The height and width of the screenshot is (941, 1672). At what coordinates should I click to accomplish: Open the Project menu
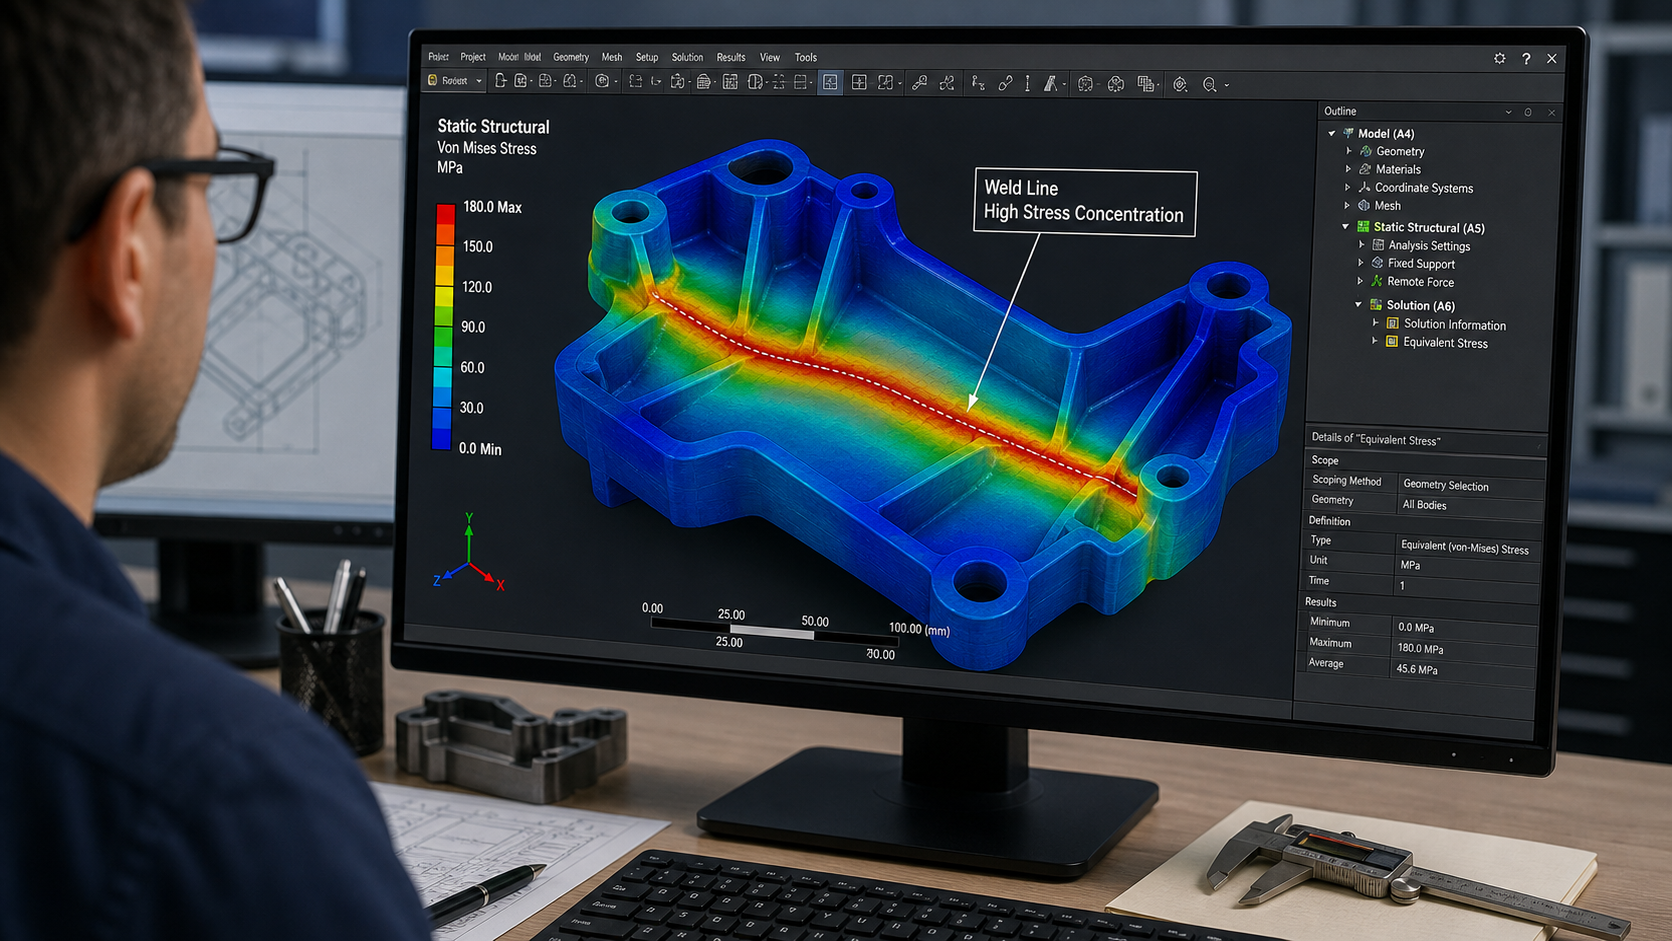point(473,57)
